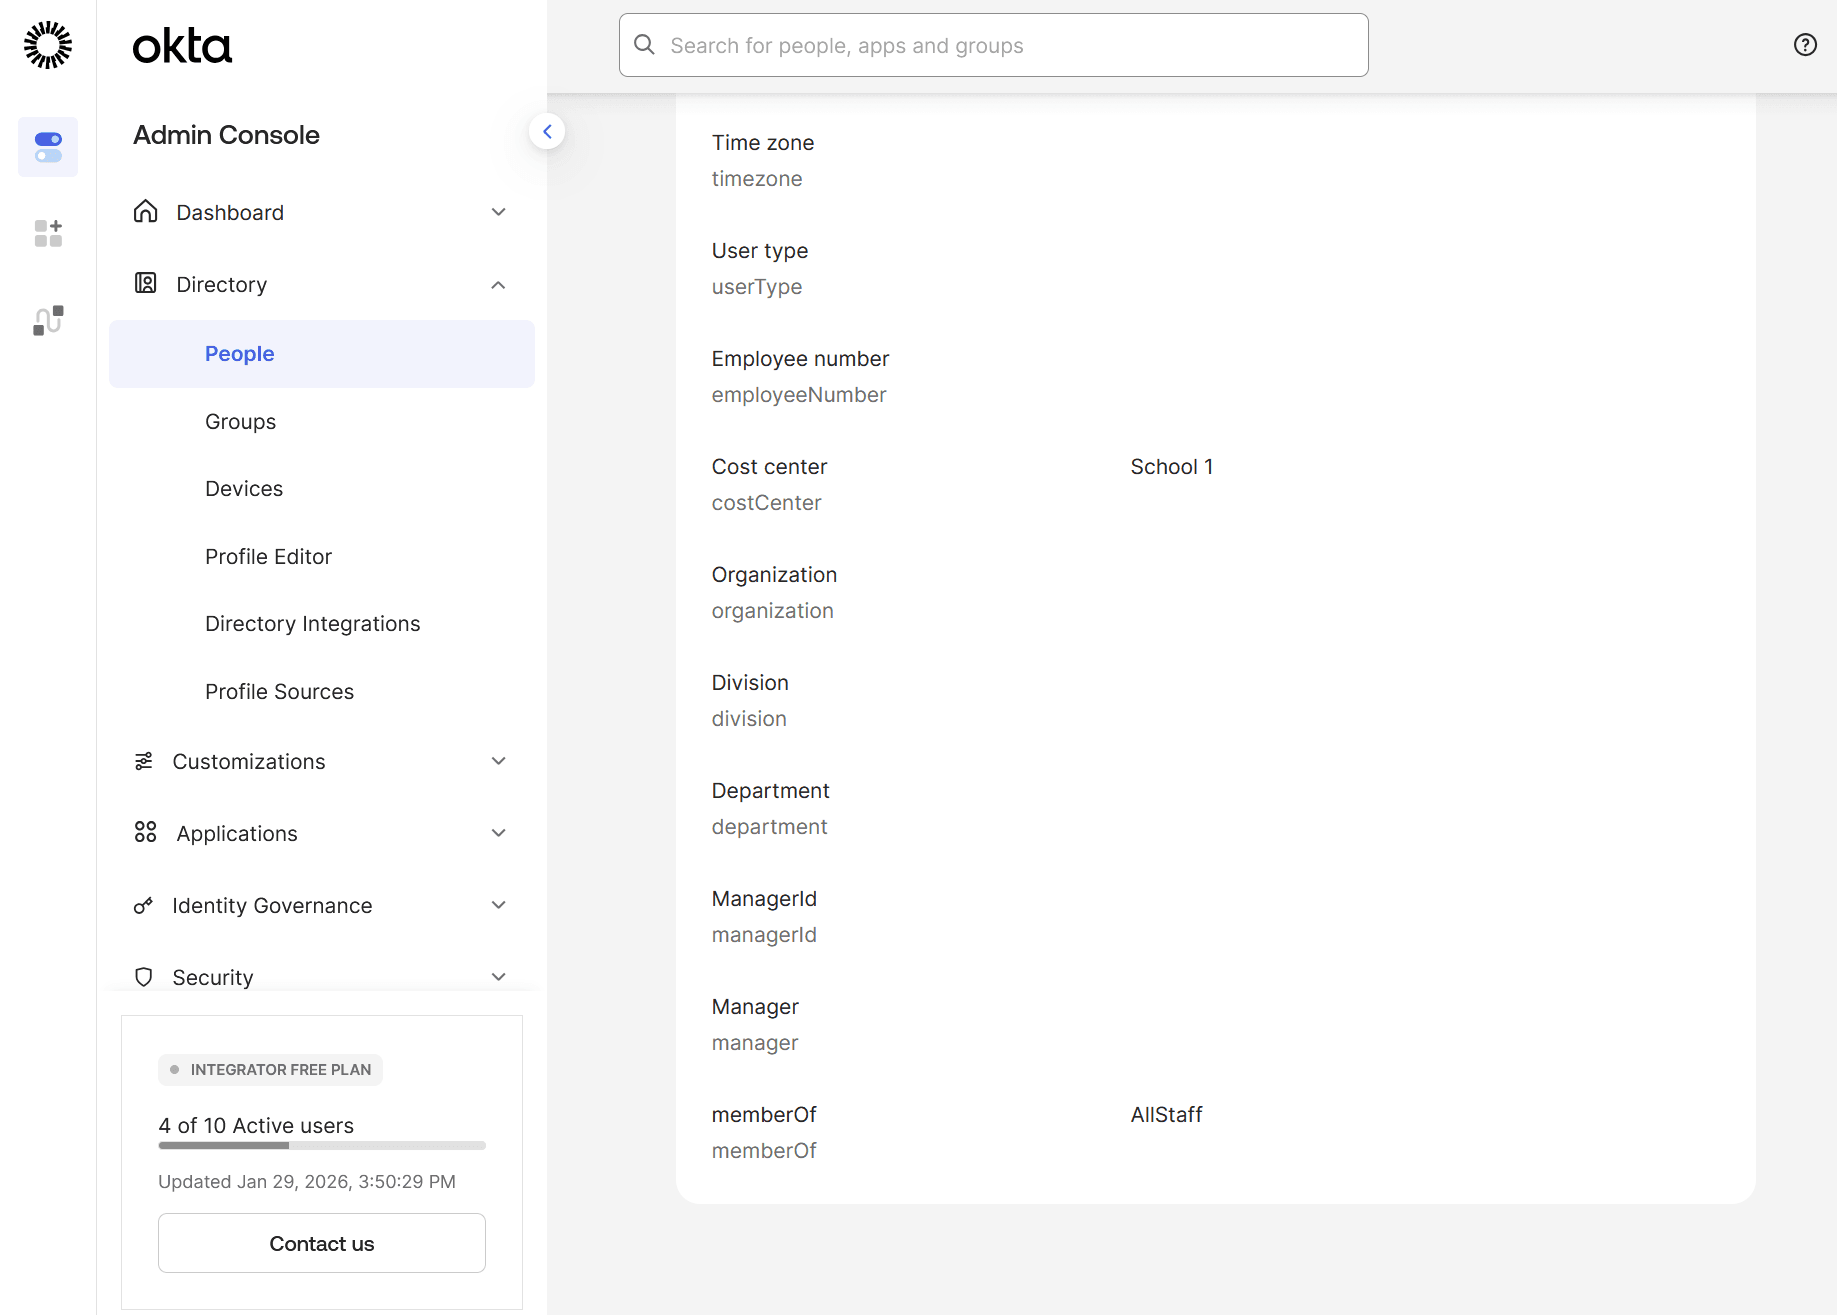
Task: Open the Admin Console rail icon
Action: click(47, 146)
